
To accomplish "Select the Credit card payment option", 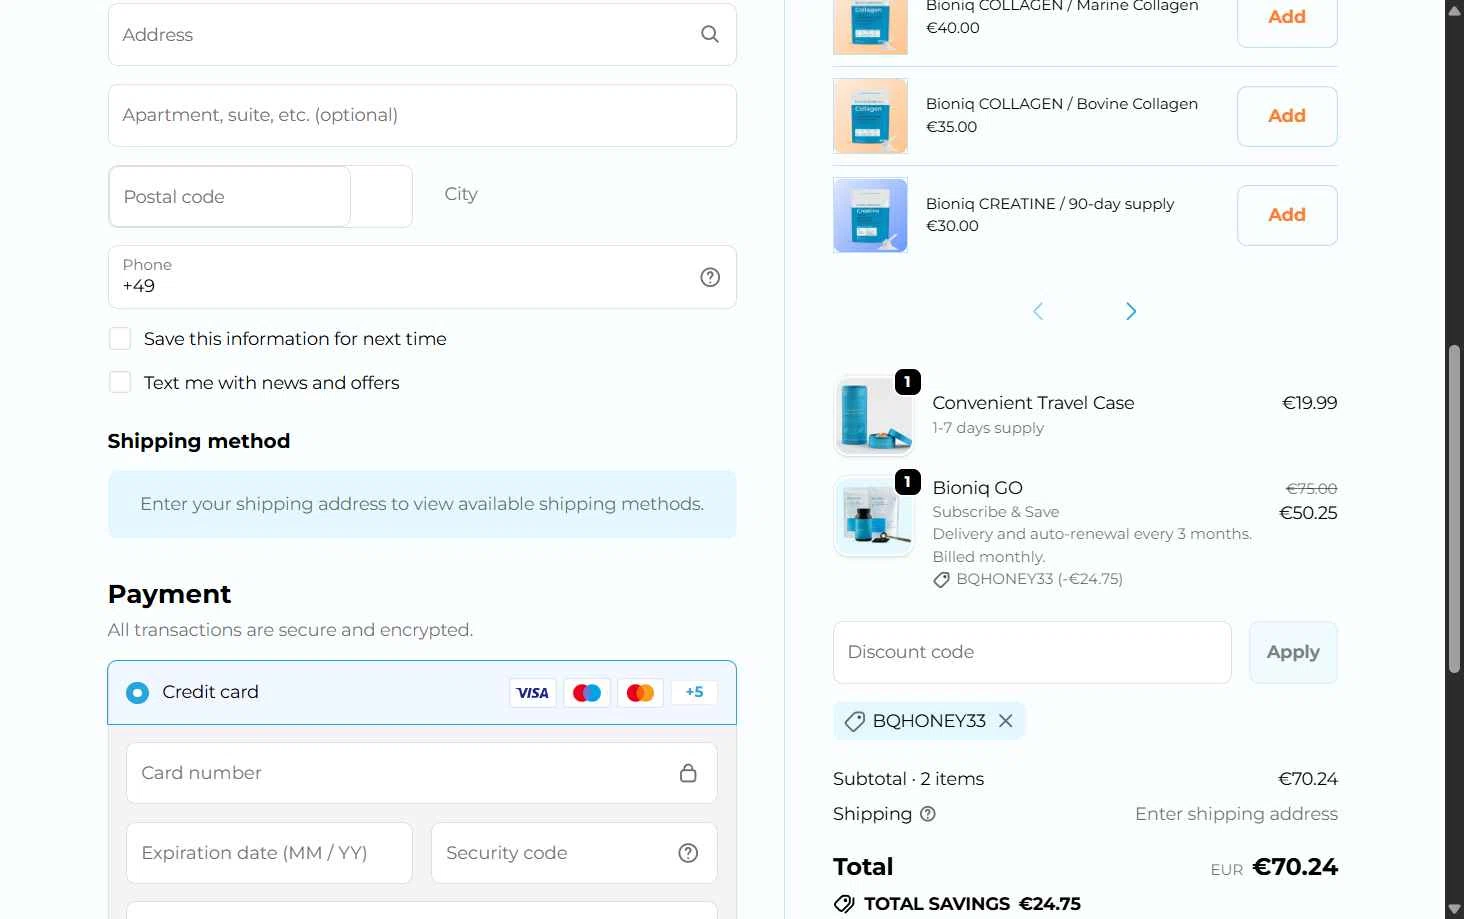I will (137, 692).
